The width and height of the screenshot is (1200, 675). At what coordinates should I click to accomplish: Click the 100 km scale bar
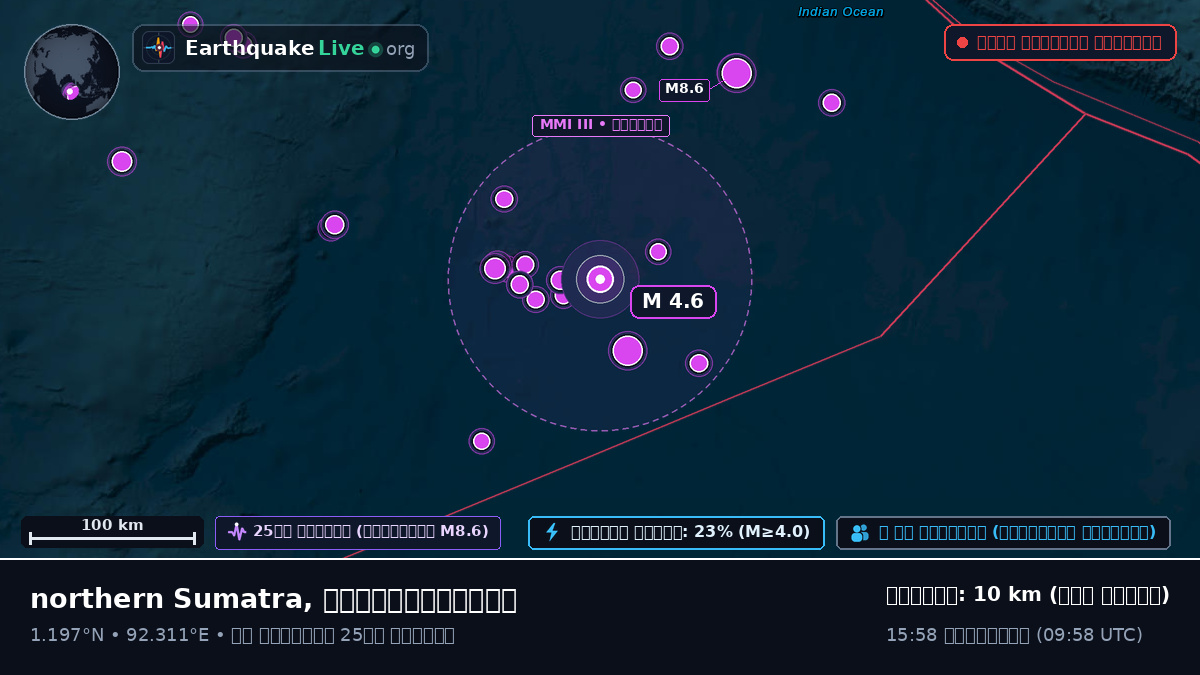point(112,532)
